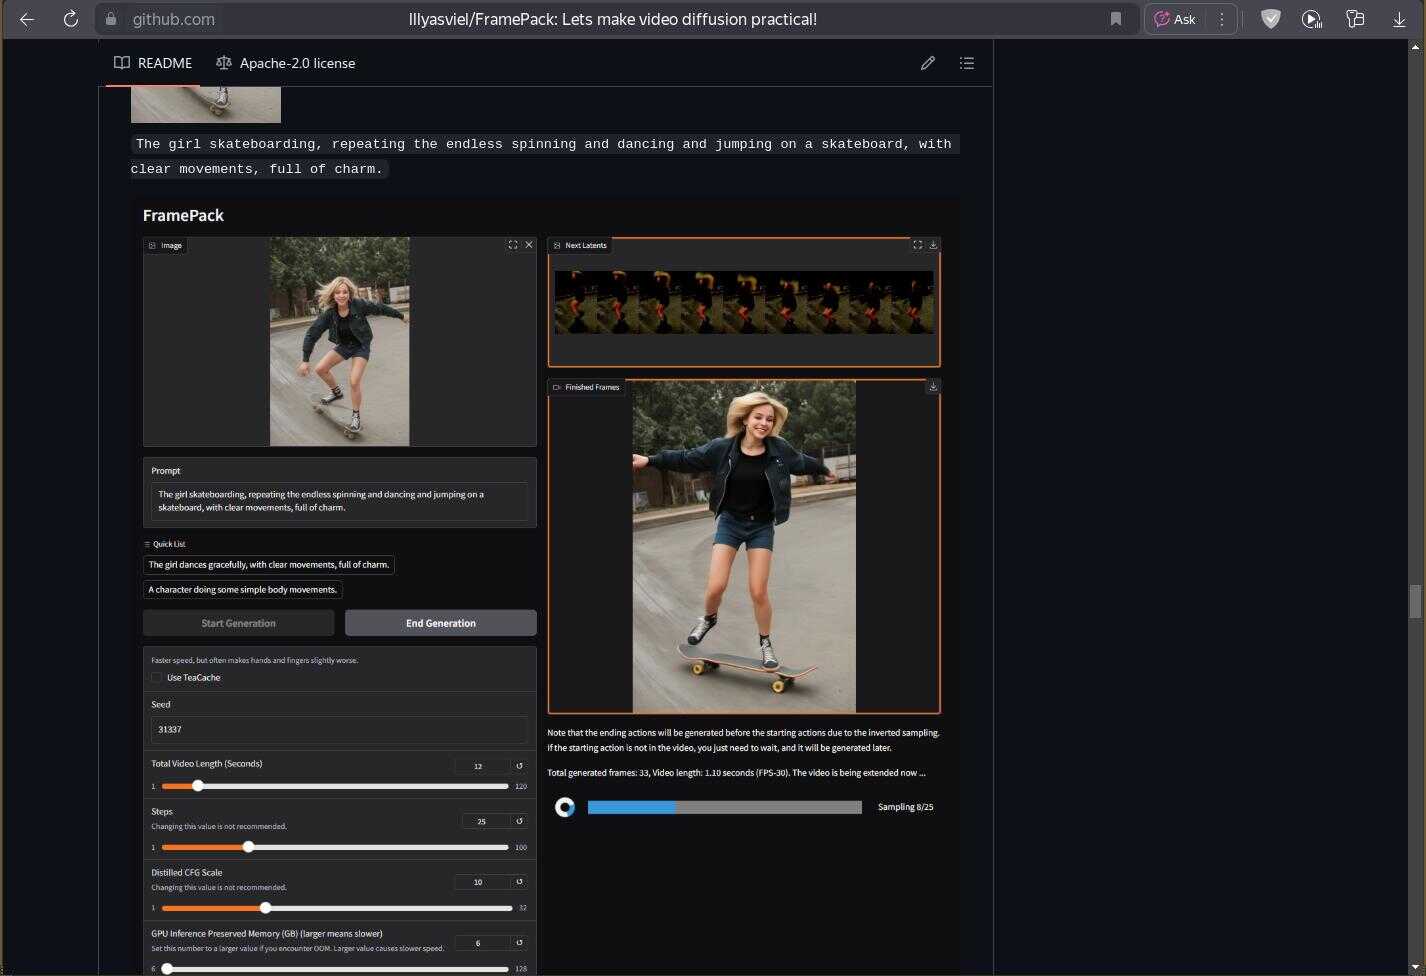The height and width of the screenshot is (976, 1426).
Task: Open the Brave Shields icon
Action: point(1270,19)
